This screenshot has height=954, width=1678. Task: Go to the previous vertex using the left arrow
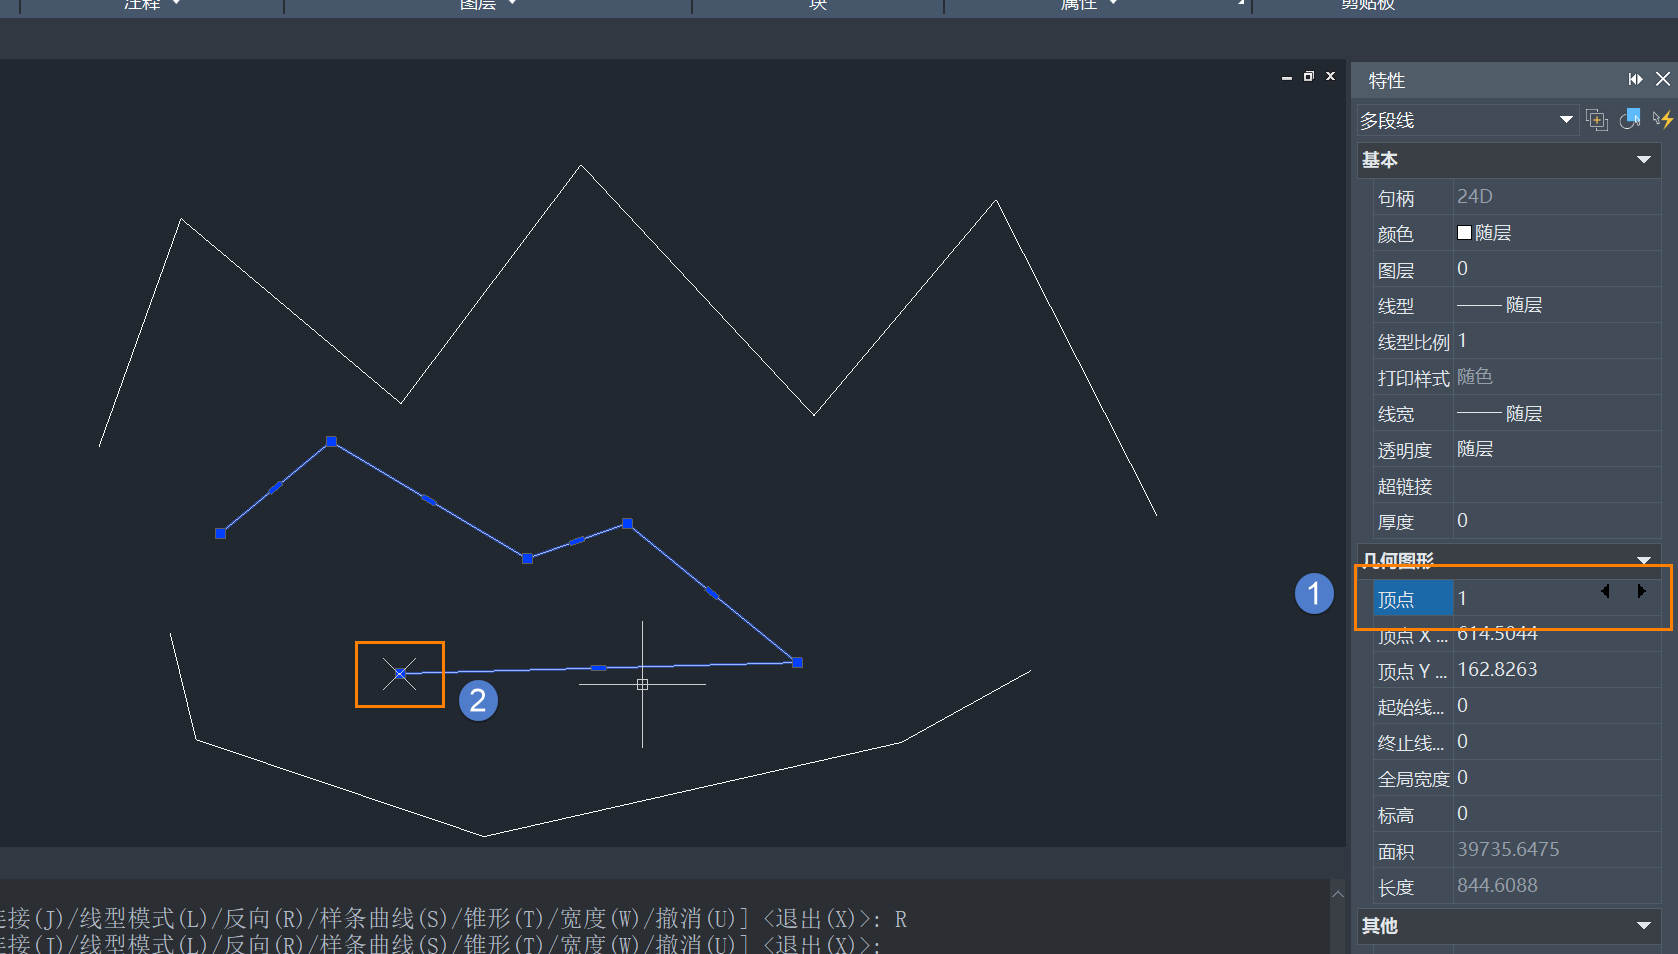click(1605, 591)
